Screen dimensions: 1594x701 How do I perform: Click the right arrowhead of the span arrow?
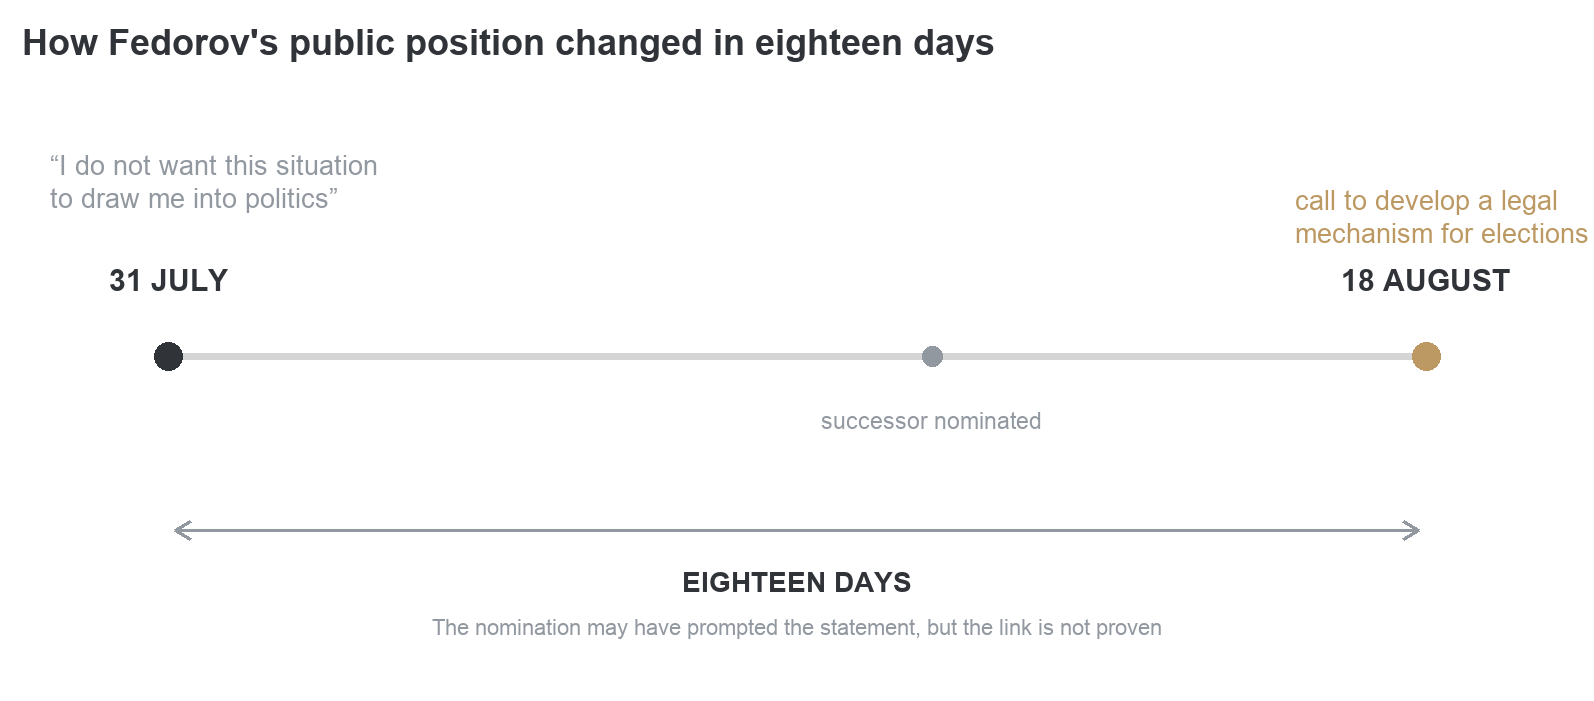(x=1411, y=531)
